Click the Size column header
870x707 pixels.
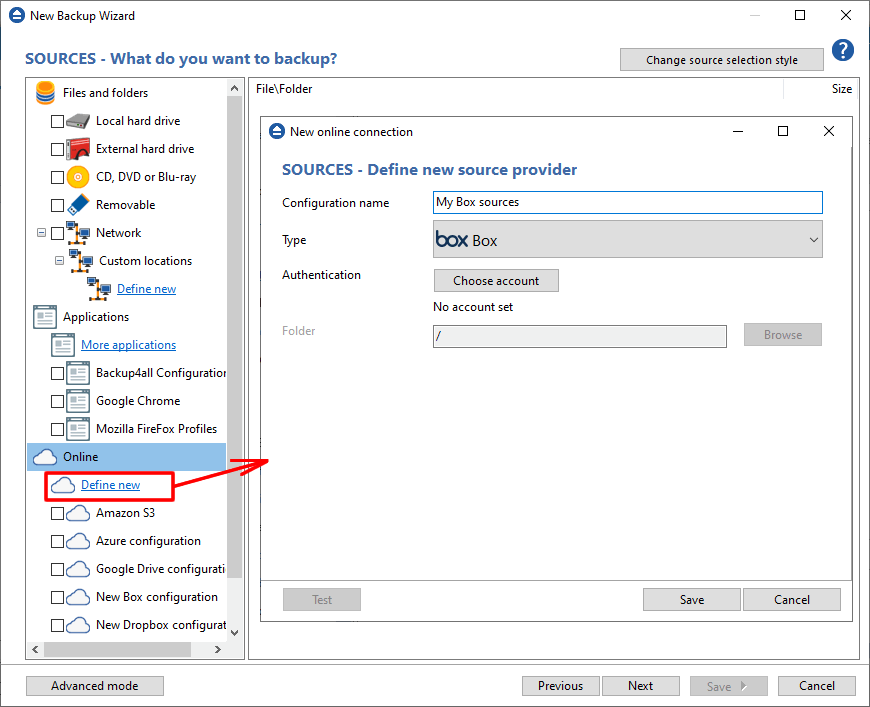coord(842,89)
